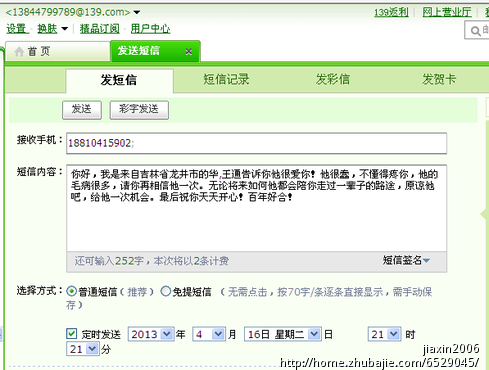Click the search magnifier icon
The image size is (489, 370).
coord(475,31)
